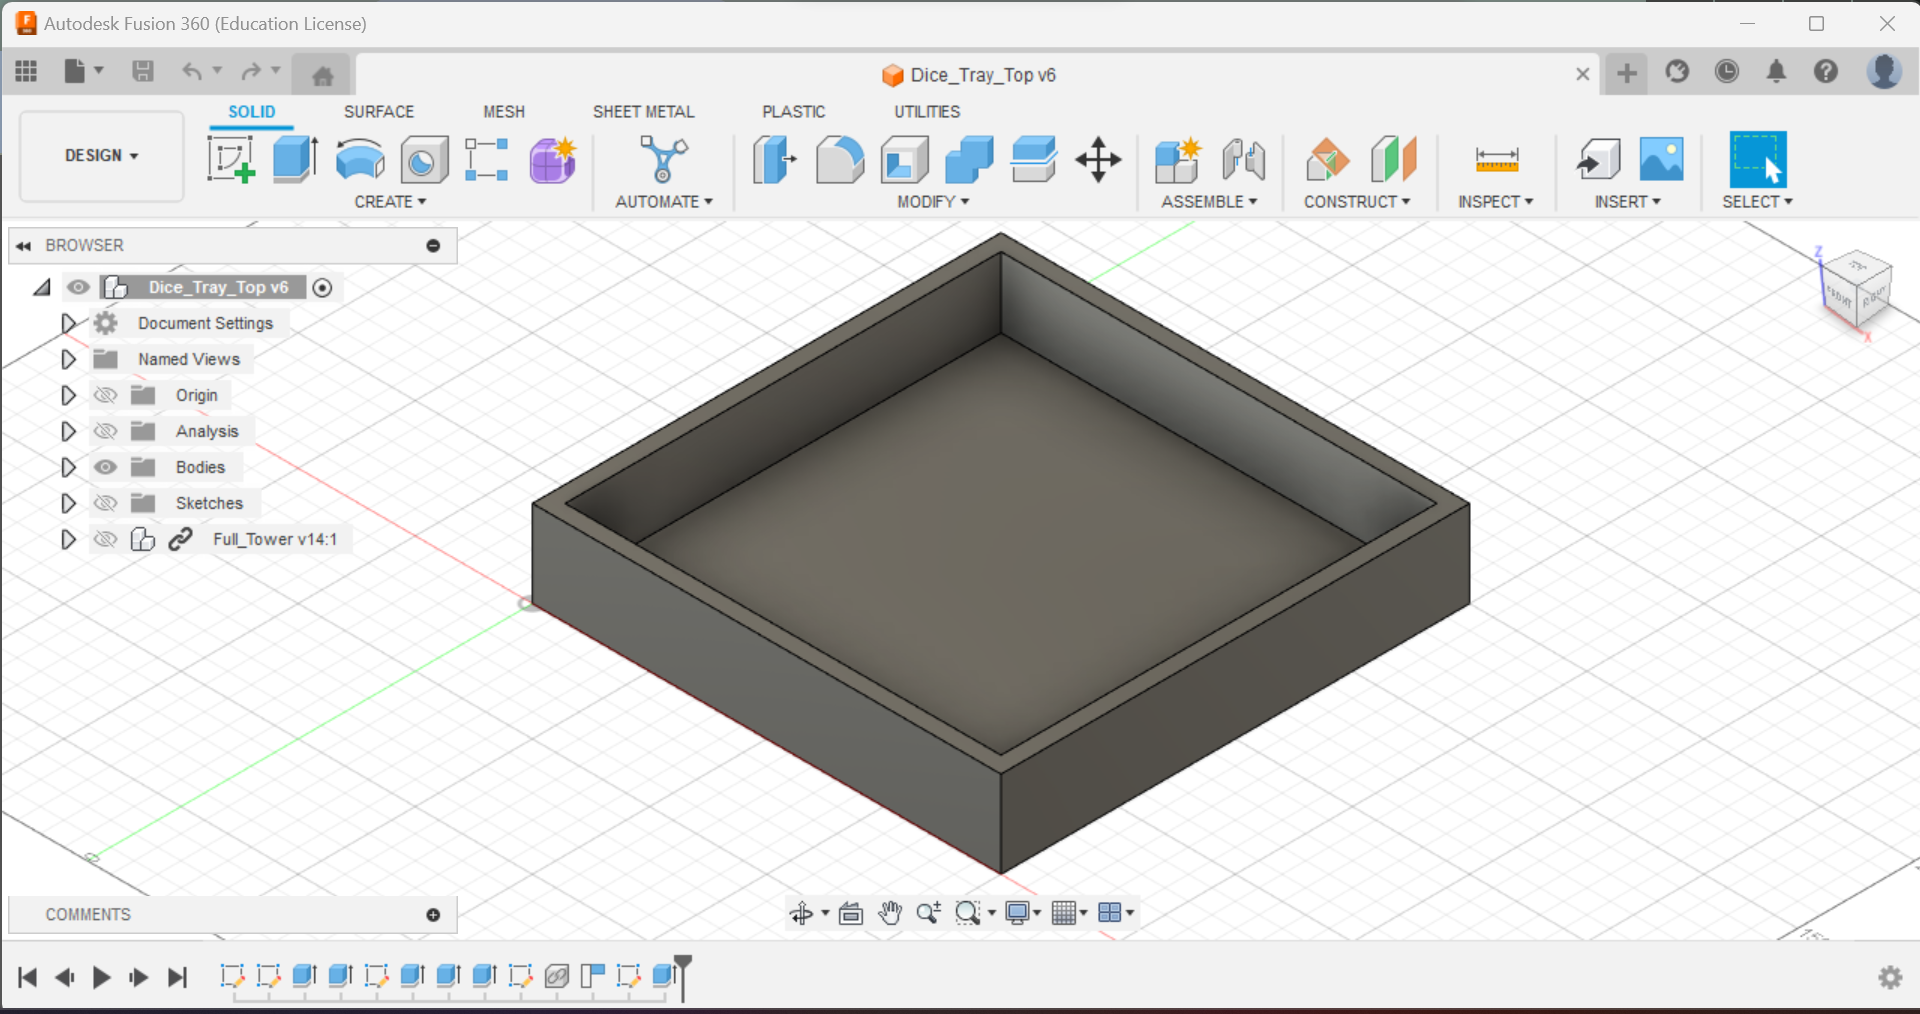Select the Create Sketch tool
This screenshot has width=1920, height=1014.
(x=231, y=158)
